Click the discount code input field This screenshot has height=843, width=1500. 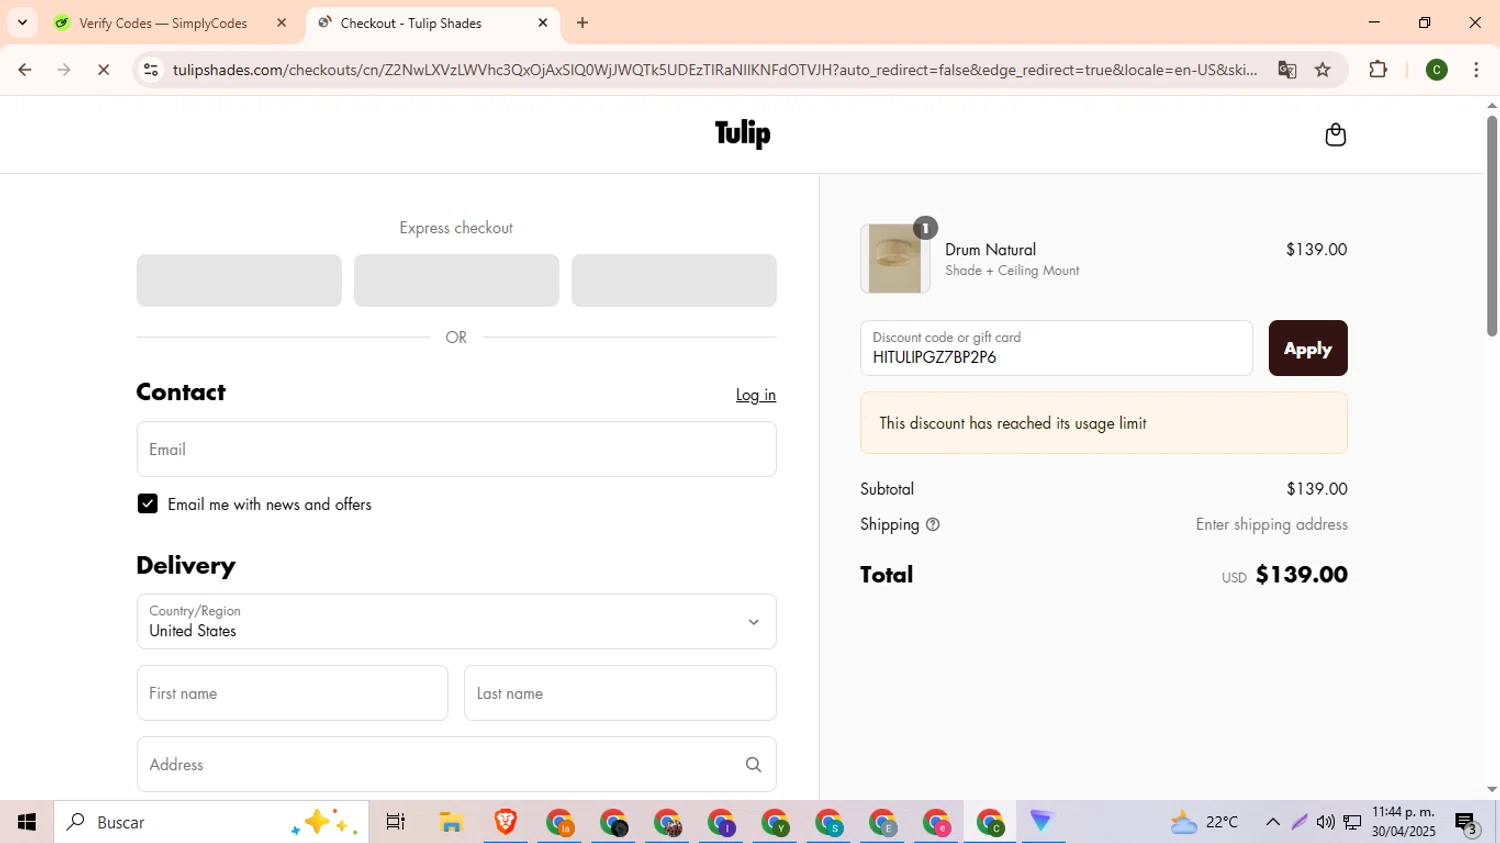(1056, 348)
